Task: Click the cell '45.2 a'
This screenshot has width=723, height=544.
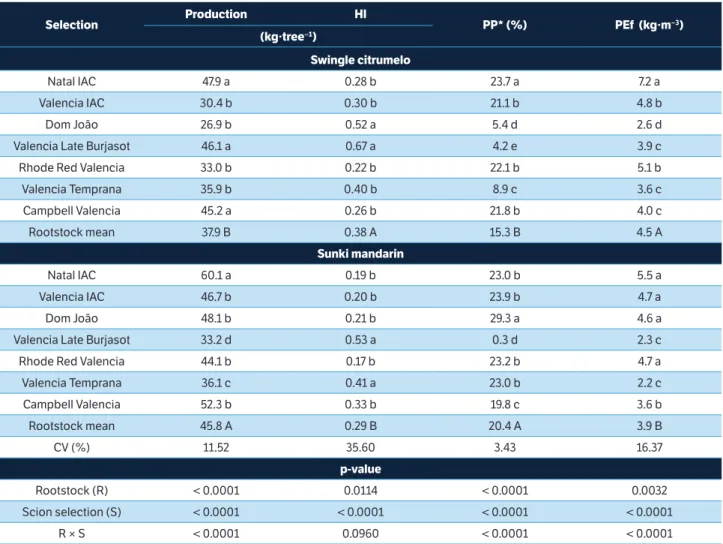Action: [x=216, y=211]
